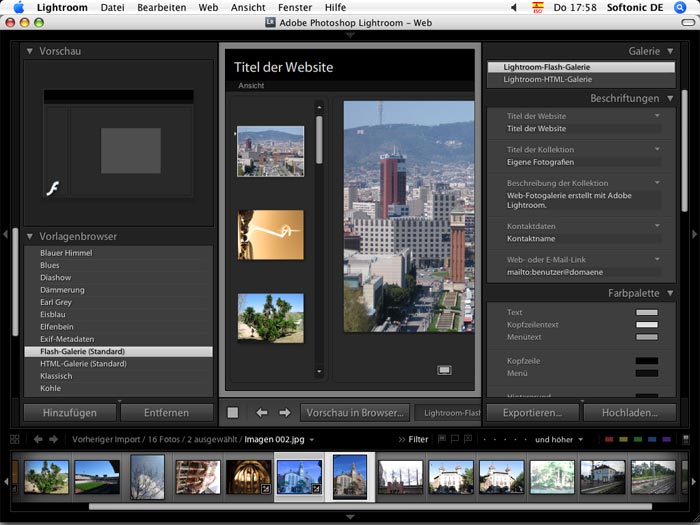This screenshot has width=700, height=525.
Task: Select Lightroom-HTML-Galerie in Galerie list
Action: [581, 79]
